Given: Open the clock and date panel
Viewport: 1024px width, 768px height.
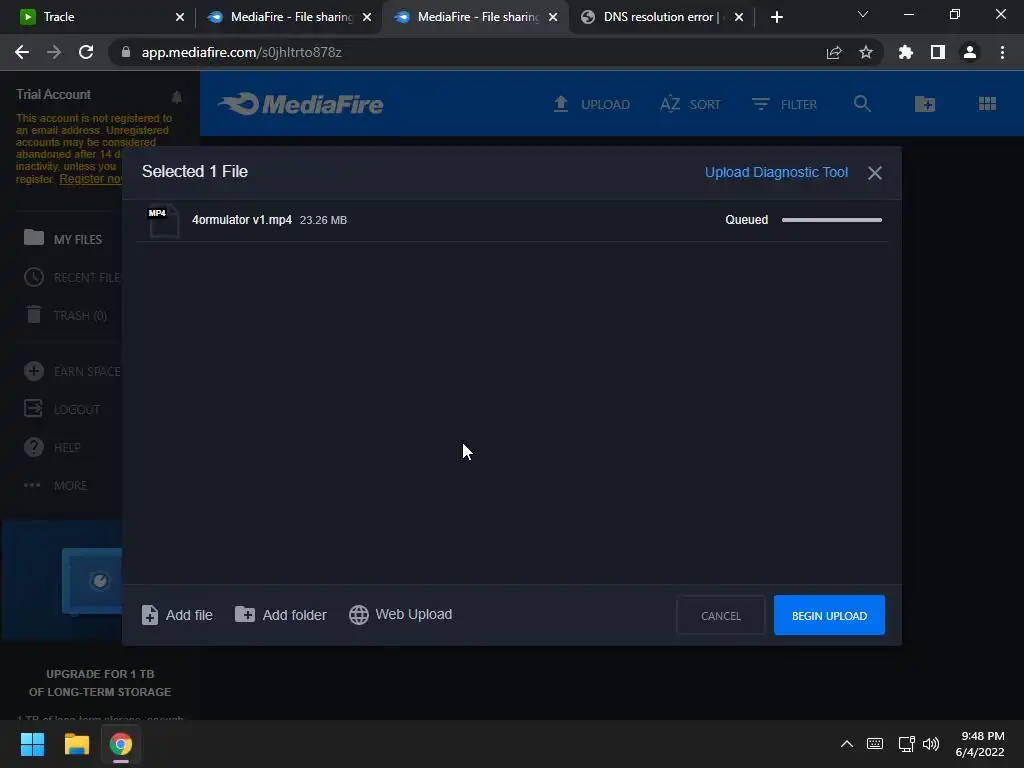Looking at the screenshot, I should 980,744.
